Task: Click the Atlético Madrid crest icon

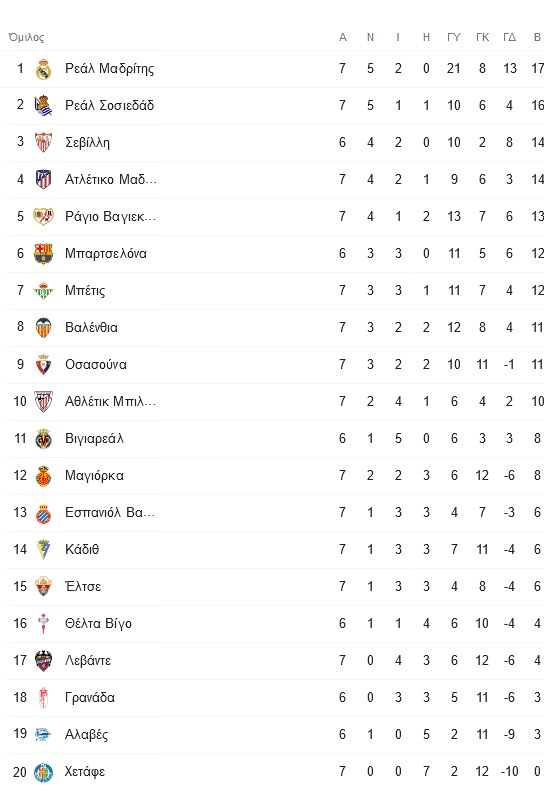Action: pyautogui.click(x=44, y=180)
